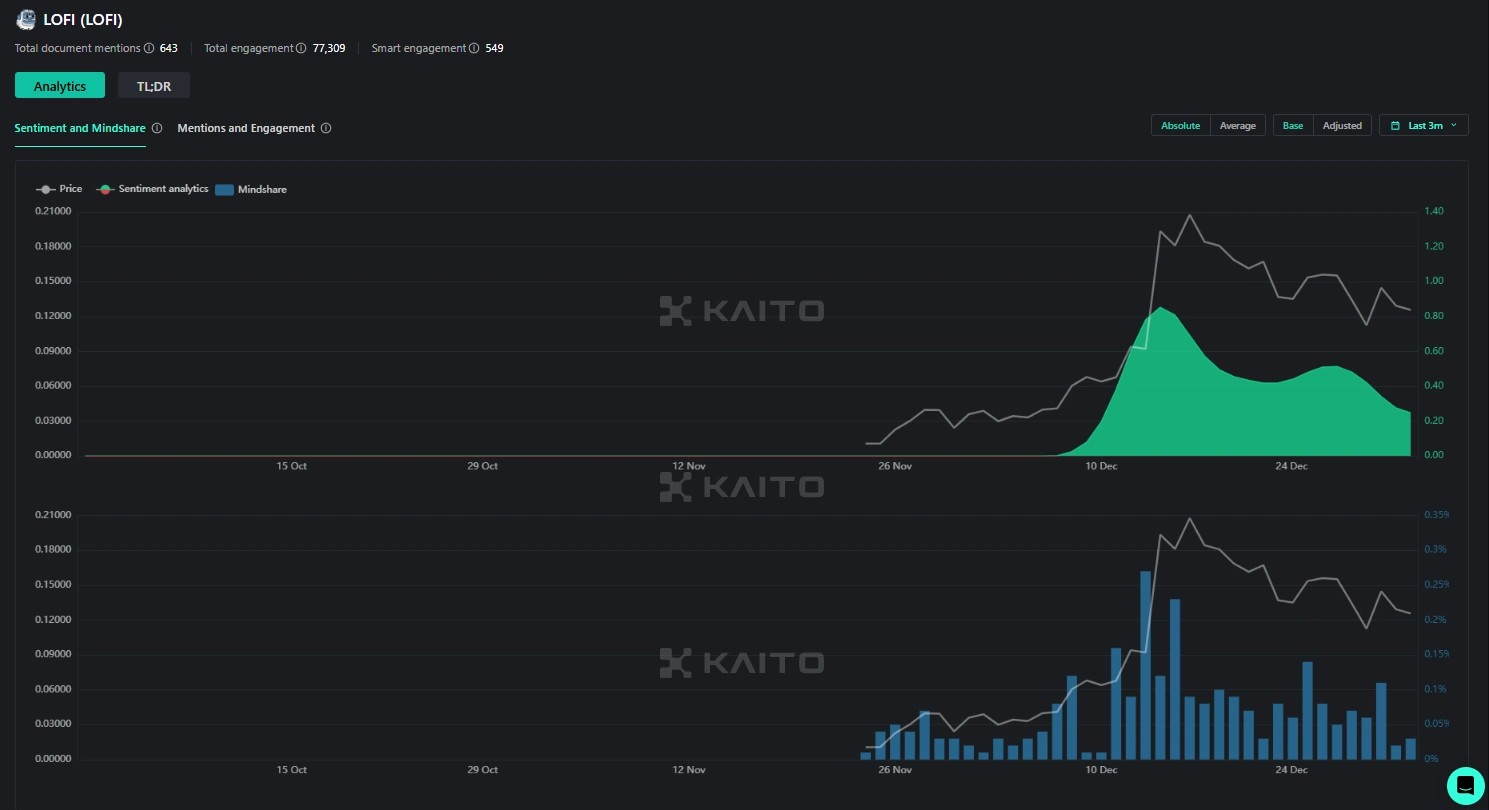Switch to Absolute view mode
This screenshot has width=1489, height=810.
pos(1180,126)
